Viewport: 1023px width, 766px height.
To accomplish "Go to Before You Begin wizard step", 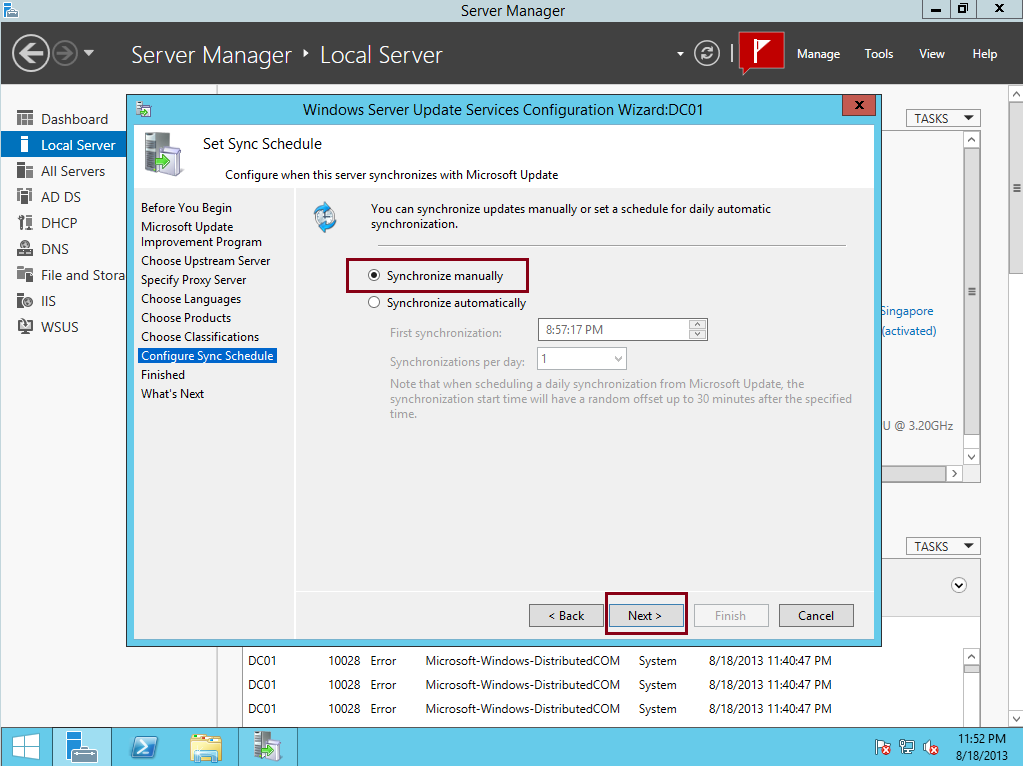I will [186, 207].
